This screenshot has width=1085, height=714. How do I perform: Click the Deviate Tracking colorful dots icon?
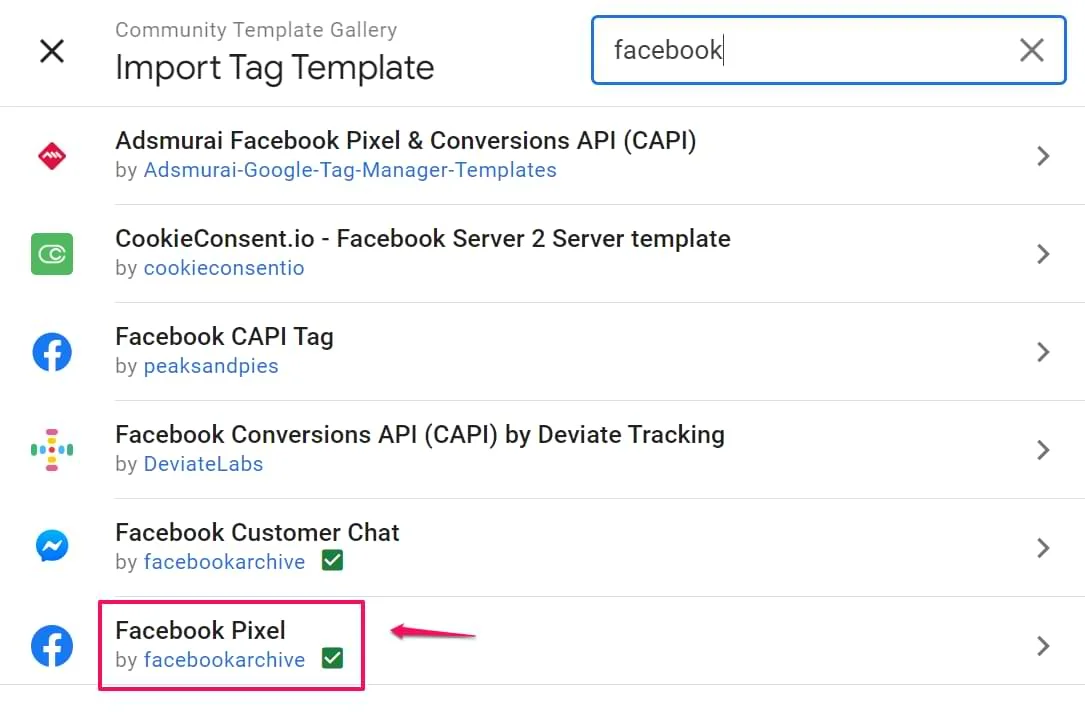51,450
